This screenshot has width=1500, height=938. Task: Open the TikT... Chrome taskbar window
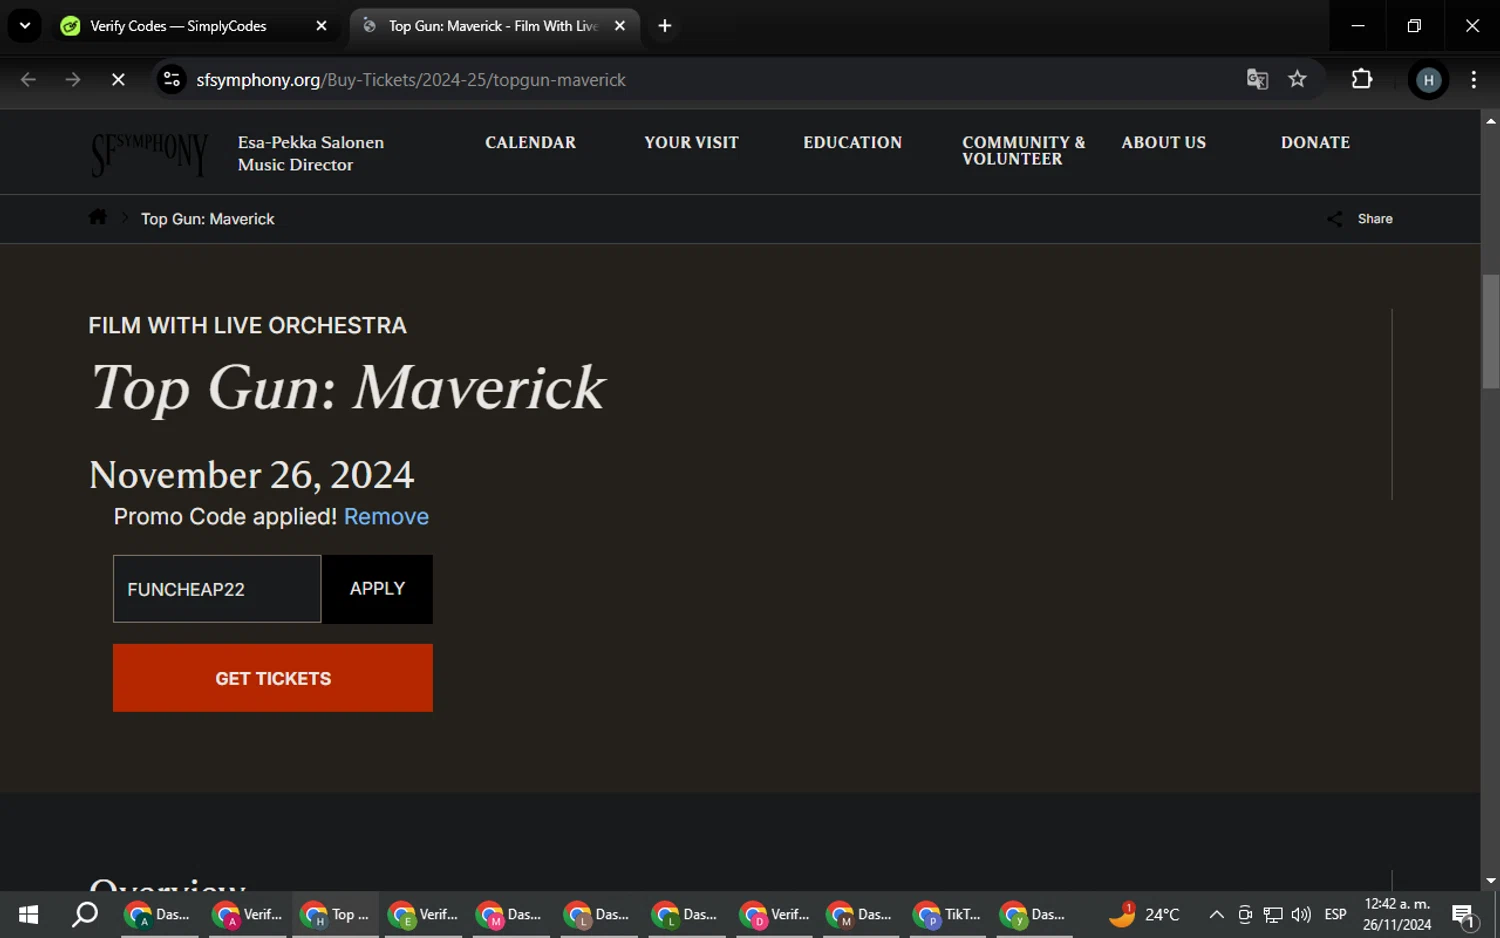(948, 914)
